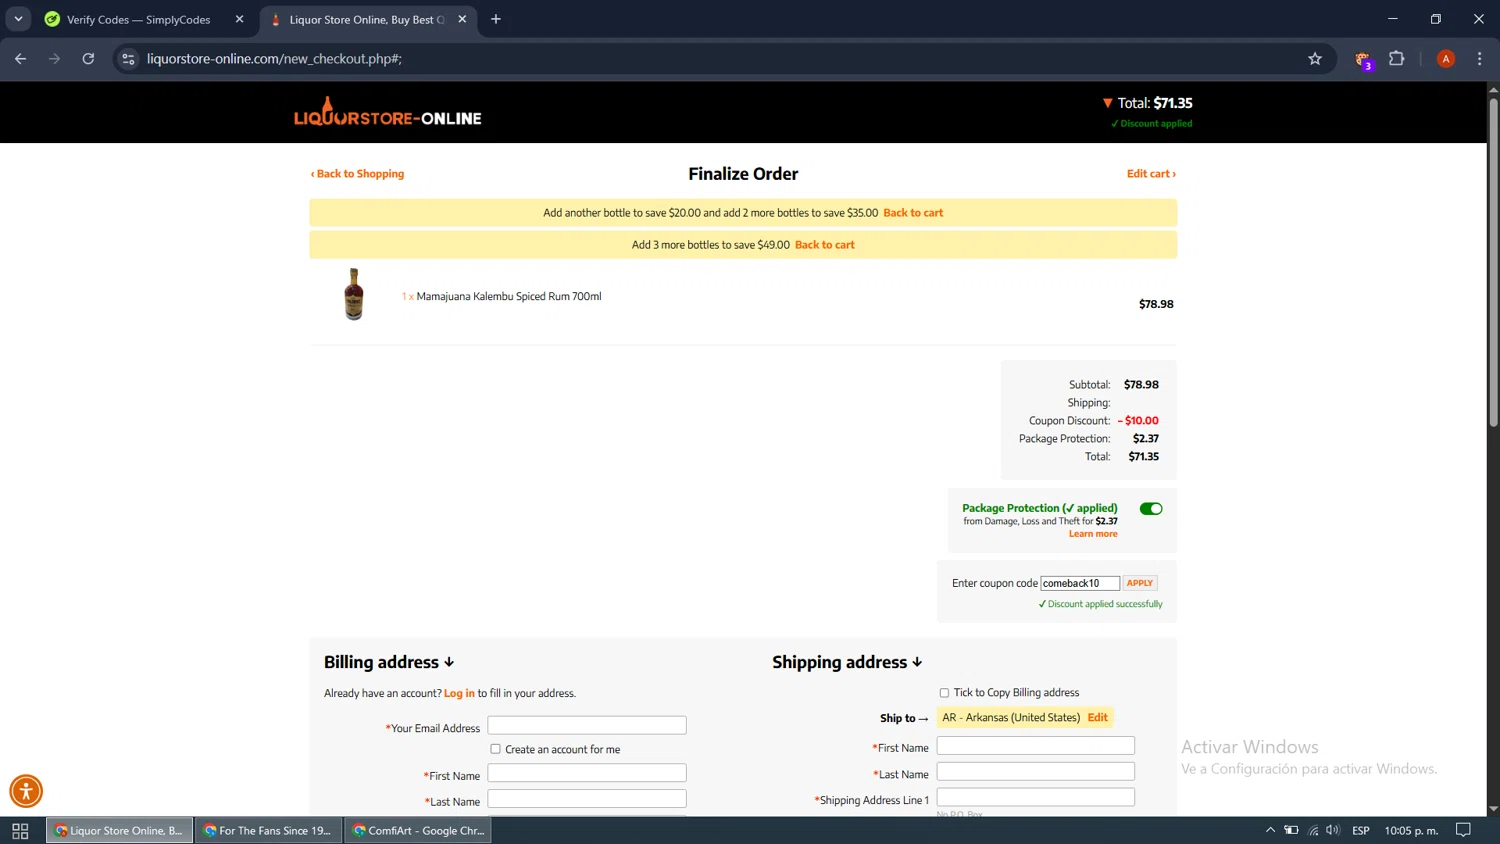The height and width of the screenshot is (844, 1500).
Task: Click the coupon code input field
Action: (1080, 583)
